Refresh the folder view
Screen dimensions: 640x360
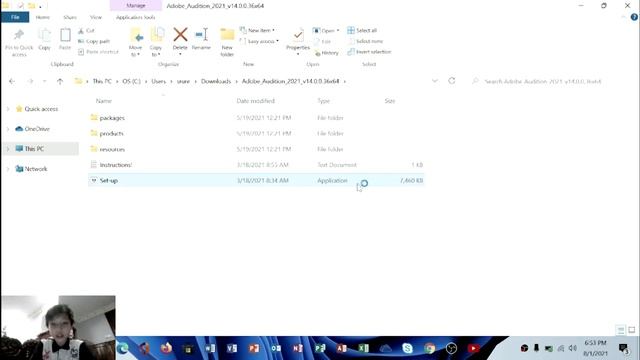452,81
